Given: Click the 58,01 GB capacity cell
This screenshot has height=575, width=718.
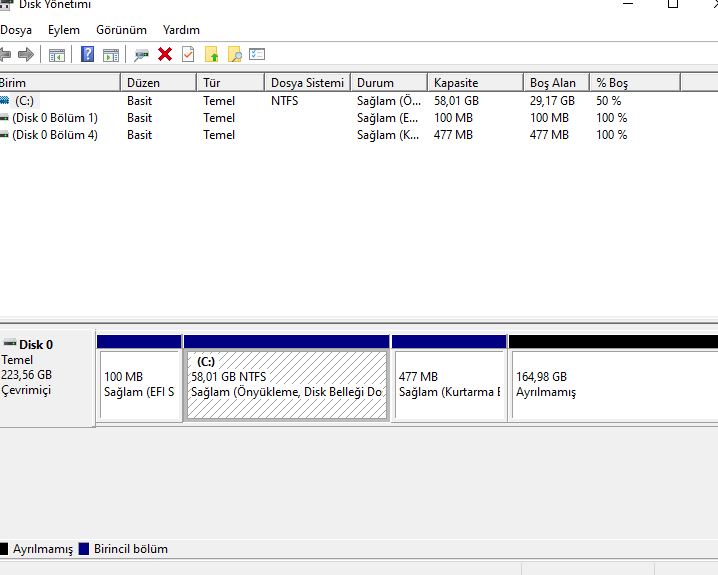Looking at the screenshot, I should [456, 101].
